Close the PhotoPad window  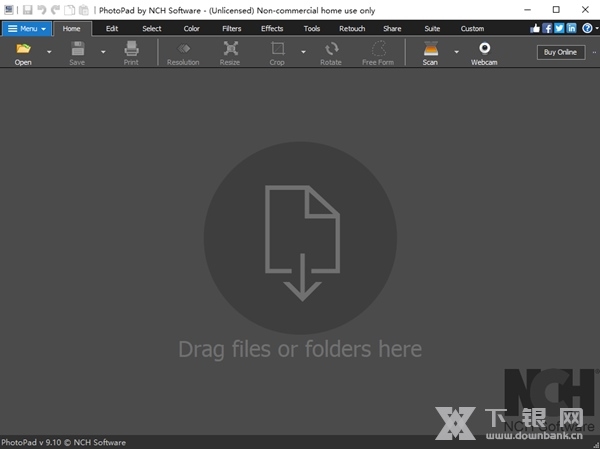coord(585,10)
